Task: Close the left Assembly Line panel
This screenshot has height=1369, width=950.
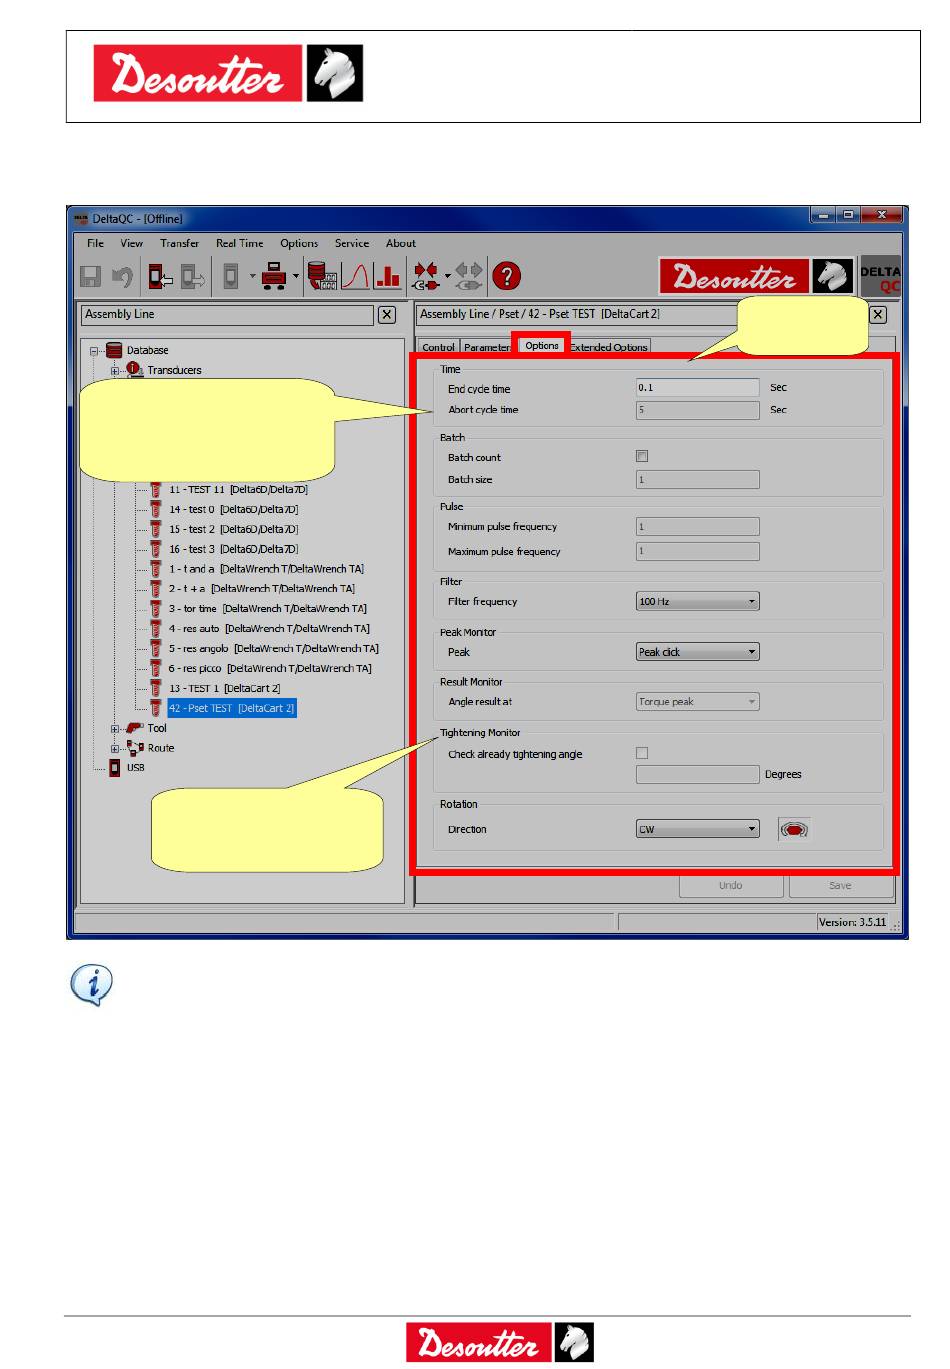Action: 387,315
